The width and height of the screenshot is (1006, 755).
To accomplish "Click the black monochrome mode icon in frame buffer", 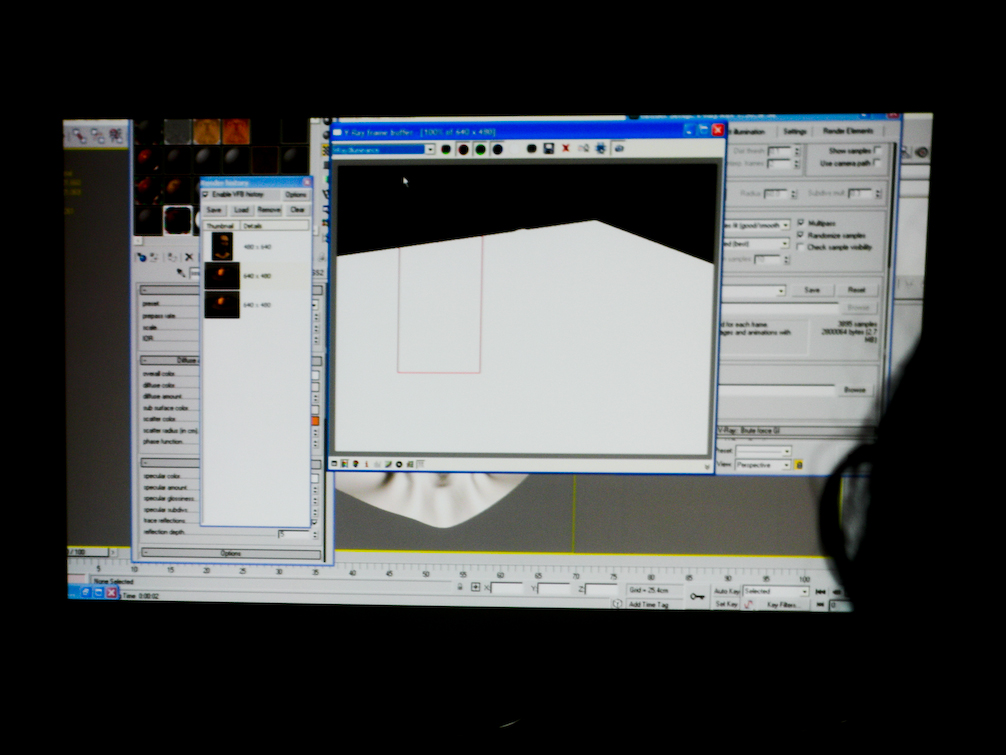I will click(531, 149).
